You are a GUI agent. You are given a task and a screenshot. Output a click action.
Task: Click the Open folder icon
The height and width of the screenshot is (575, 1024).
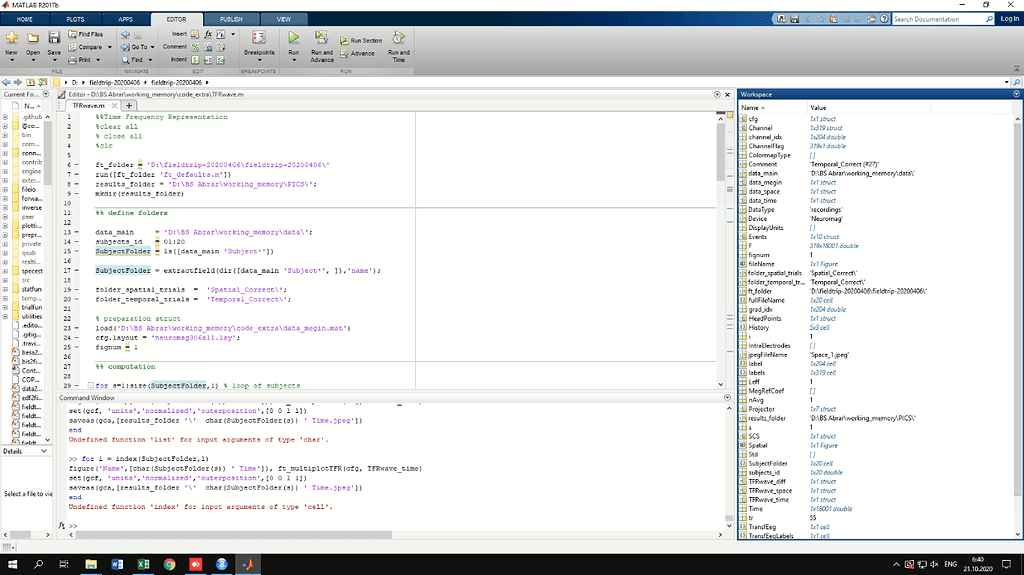pyautogui.click(x=33, y=40)
